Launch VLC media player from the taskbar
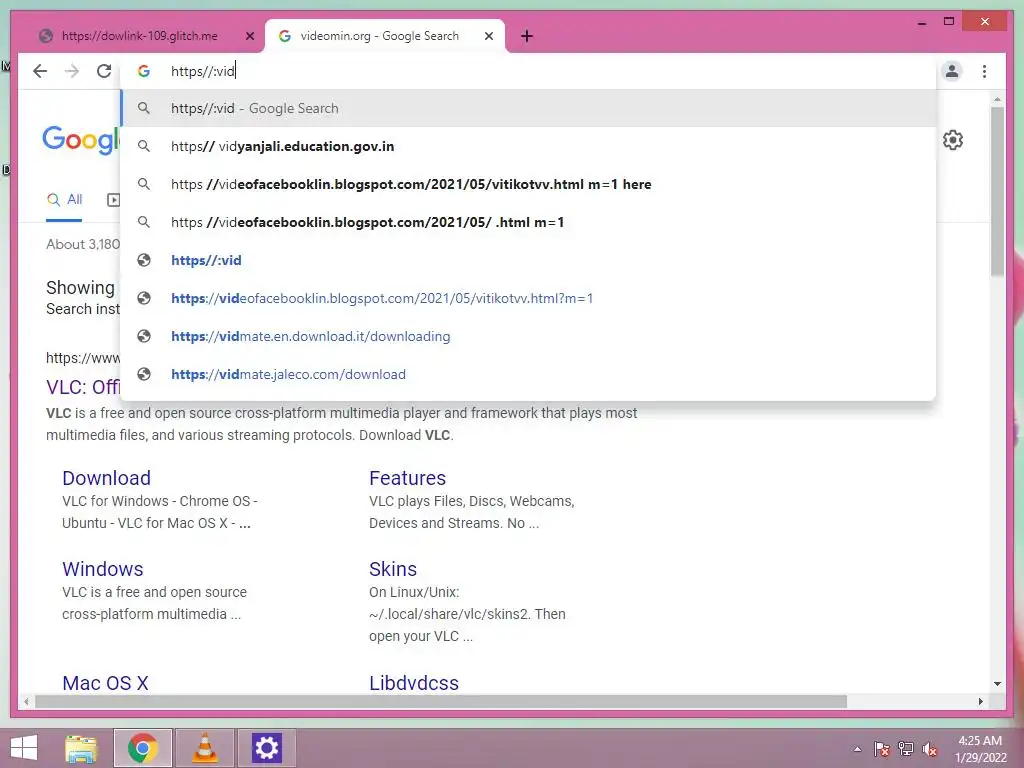The width and height of the screenshot is (1024, 768). 205,748
